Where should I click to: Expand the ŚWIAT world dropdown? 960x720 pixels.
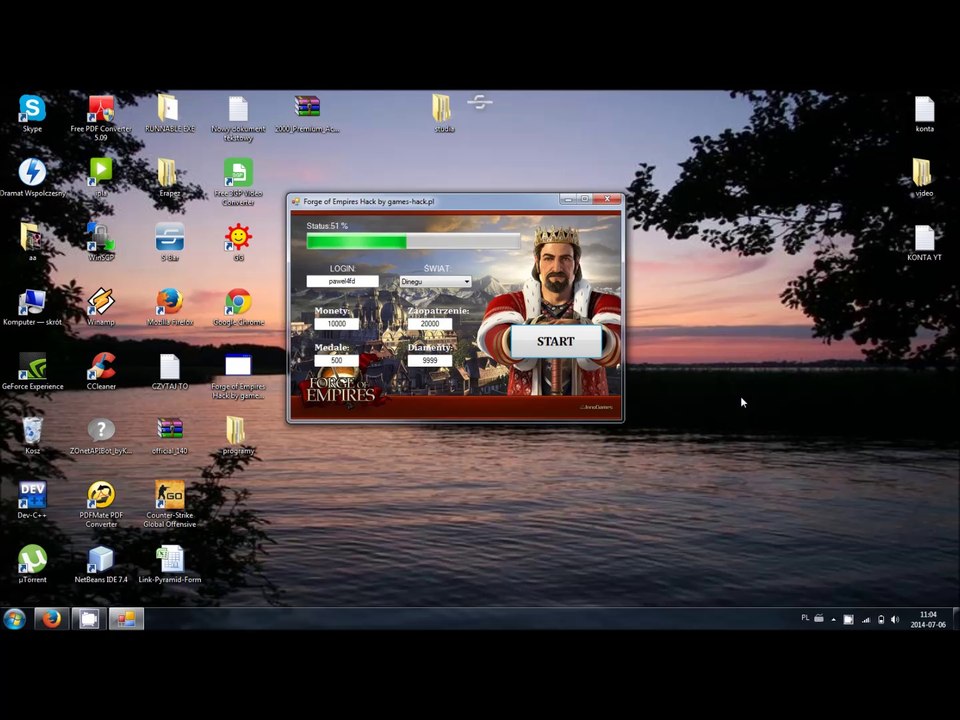pos(435,281)
